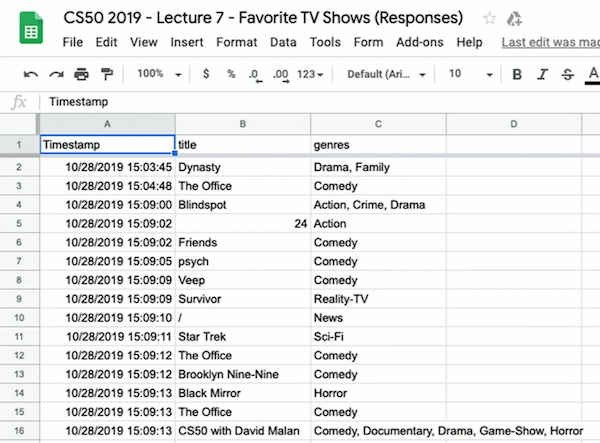Screen dimensions: 600x443
Task: Select the Paint format roller tool
Action: [106, 74]
